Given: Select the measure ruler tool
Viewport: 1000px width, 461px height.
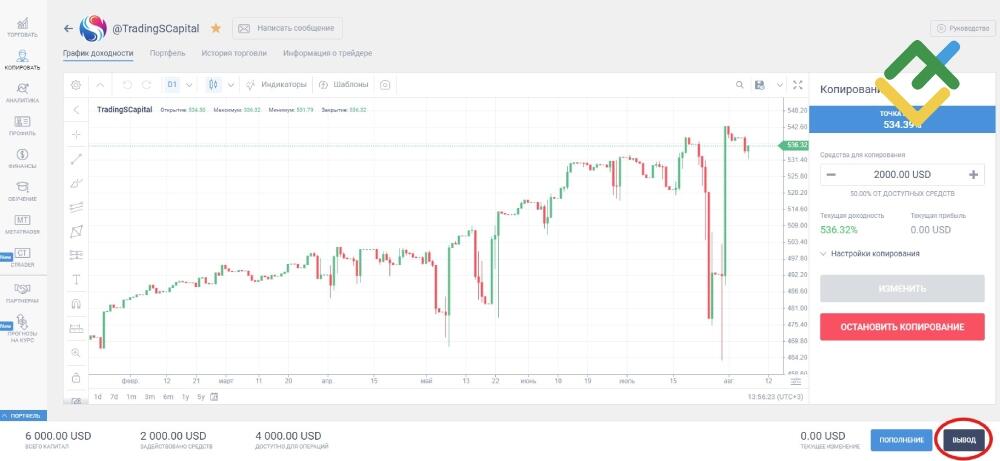Looking at the screenshot, I should tap(76, 328).
